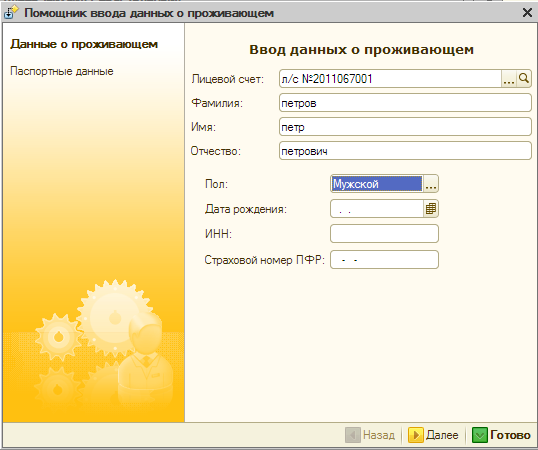Image resolution: width=538 pixels, height=450 pixels.
Task: Open the calendar icon for Дата рождения
Action: (x=431, y=209)
